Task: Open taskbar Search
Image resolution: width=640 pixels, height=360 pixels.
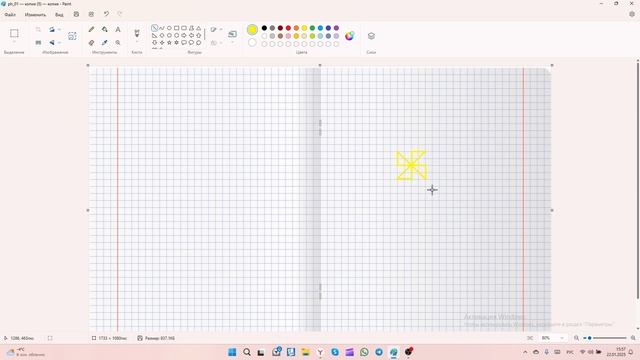Action: [247, 352]
